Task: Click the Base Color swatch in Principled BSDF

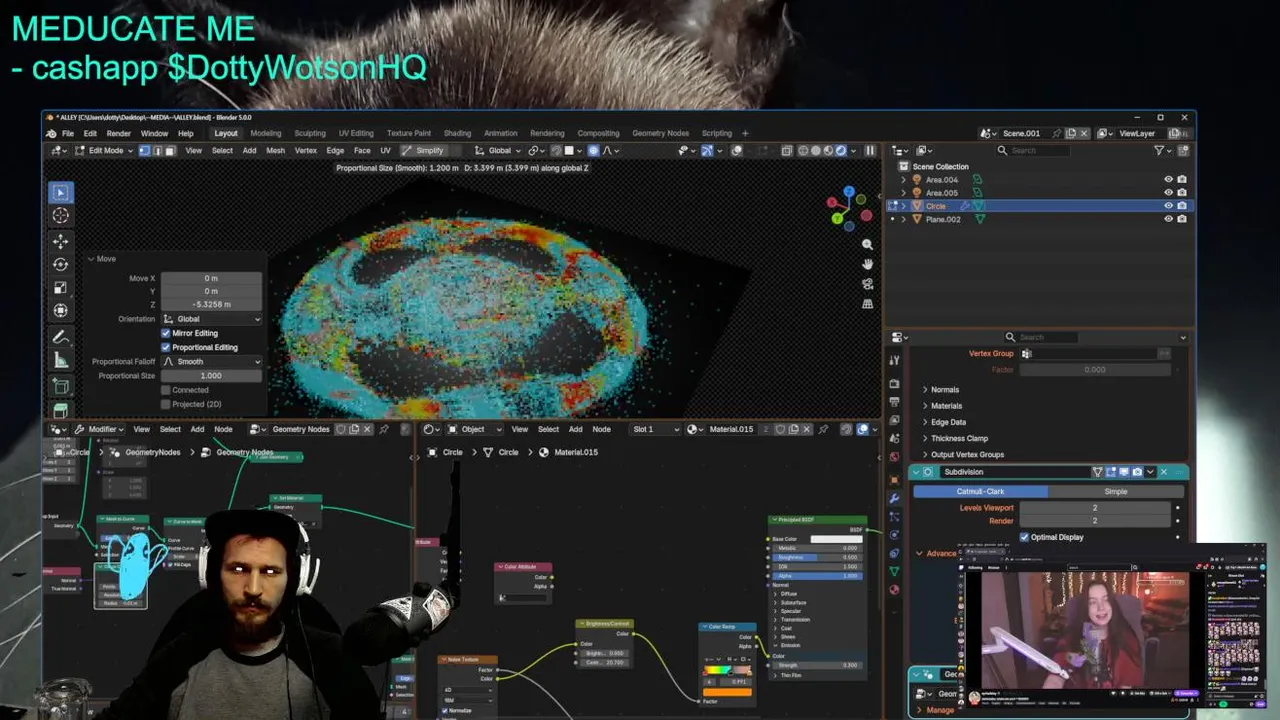Action: point(836,539)
